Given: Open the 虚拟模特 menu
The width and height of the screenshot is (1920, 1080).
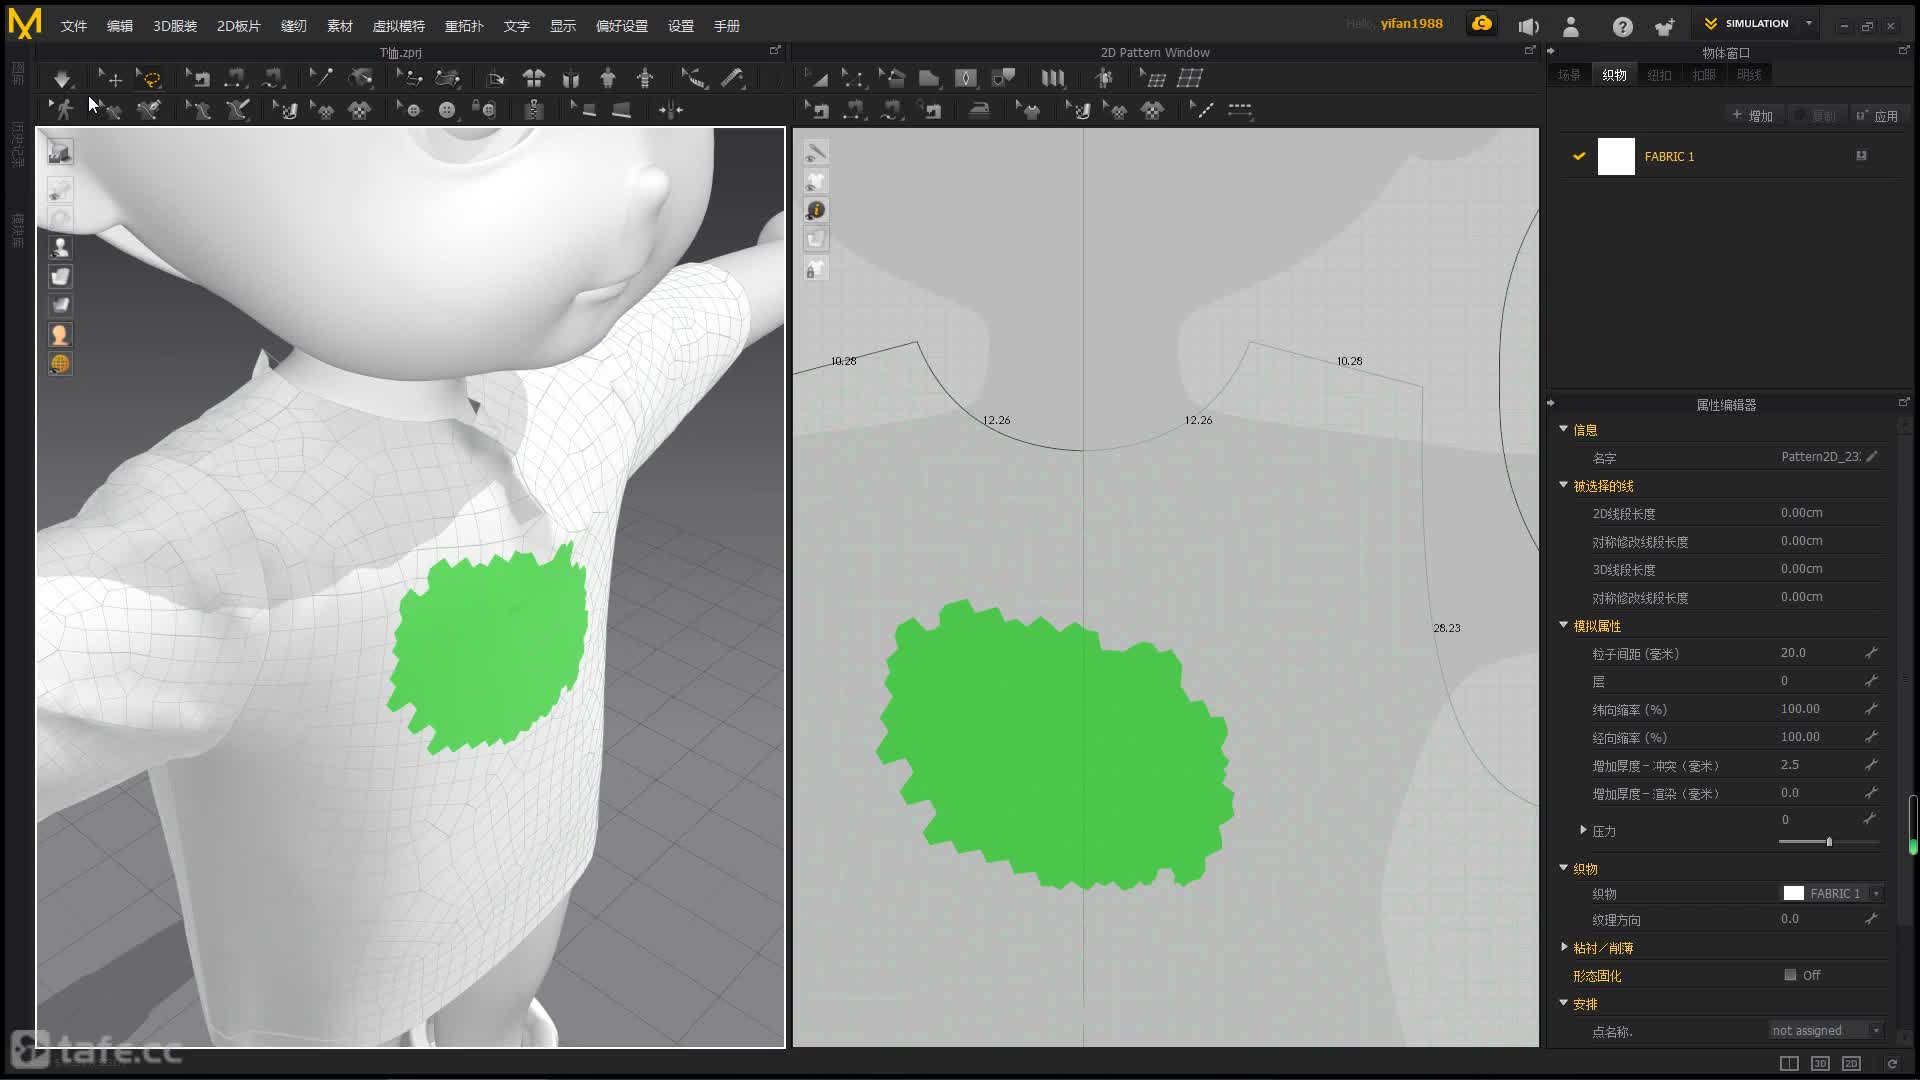Looking at the screenshot, I should coord(399,26).
